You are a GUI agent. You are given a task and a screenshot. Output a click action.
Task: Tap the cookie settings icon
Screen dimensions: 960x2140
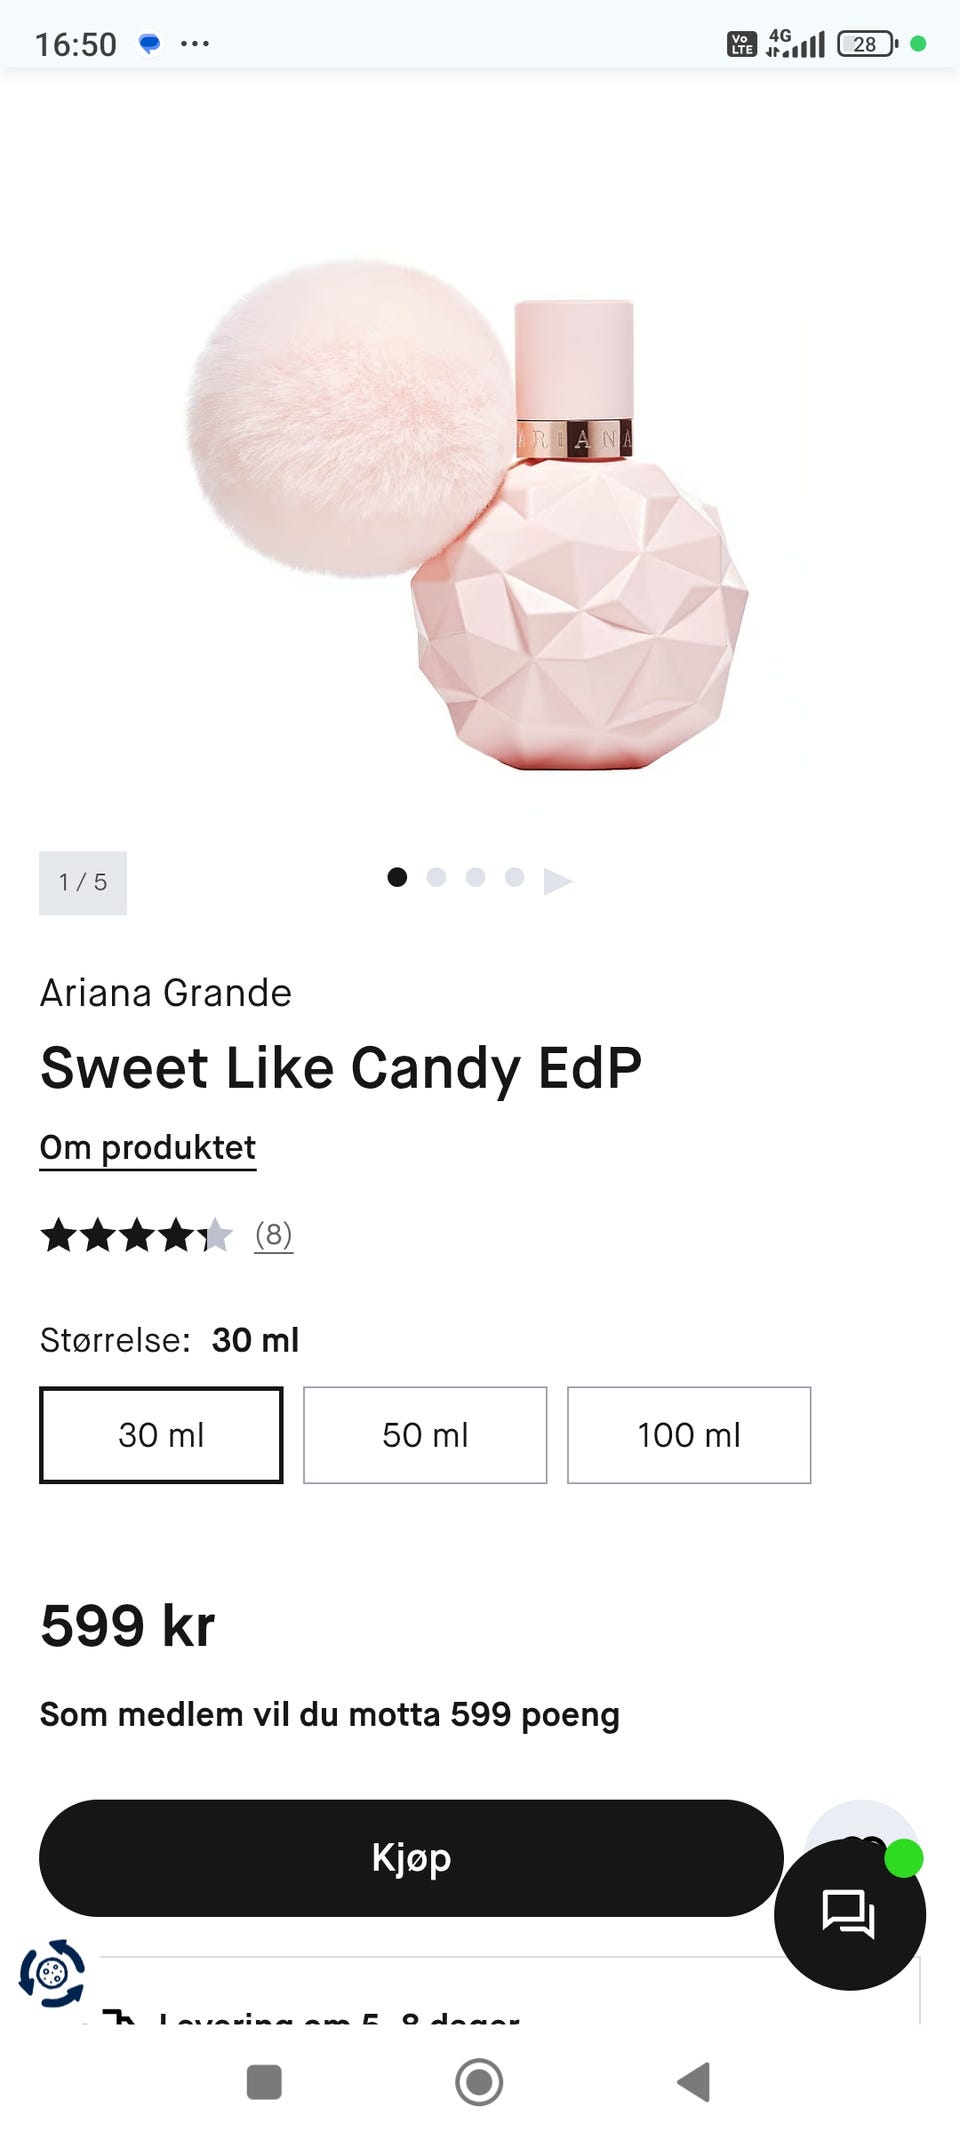52,1973
